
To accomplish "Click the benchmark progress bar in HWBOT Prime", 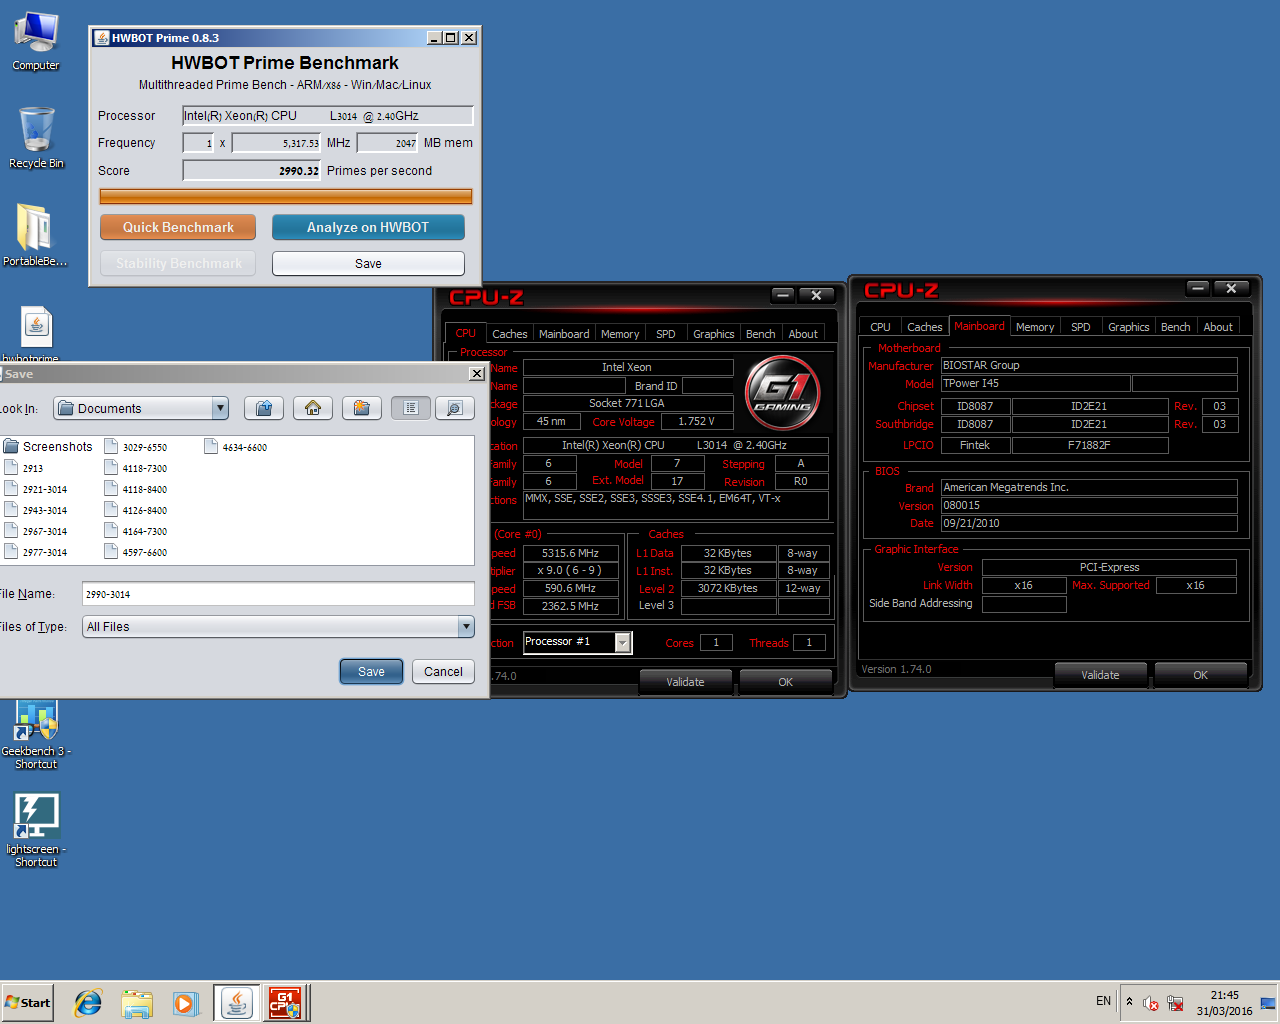I will pos(285,197).
